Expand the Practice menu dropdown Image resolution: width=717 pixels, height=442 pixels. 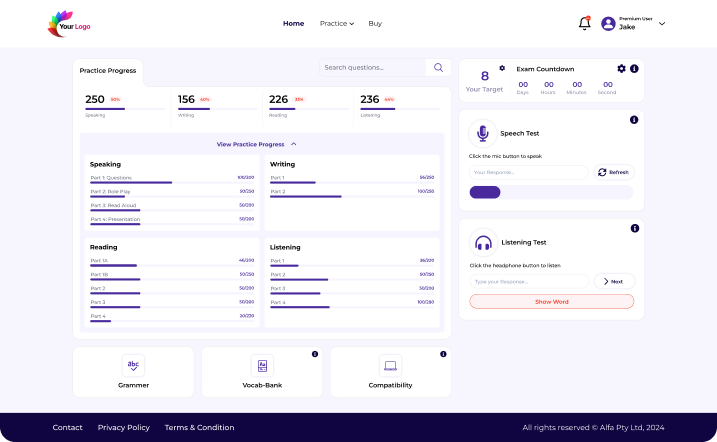tap(337, 23)
